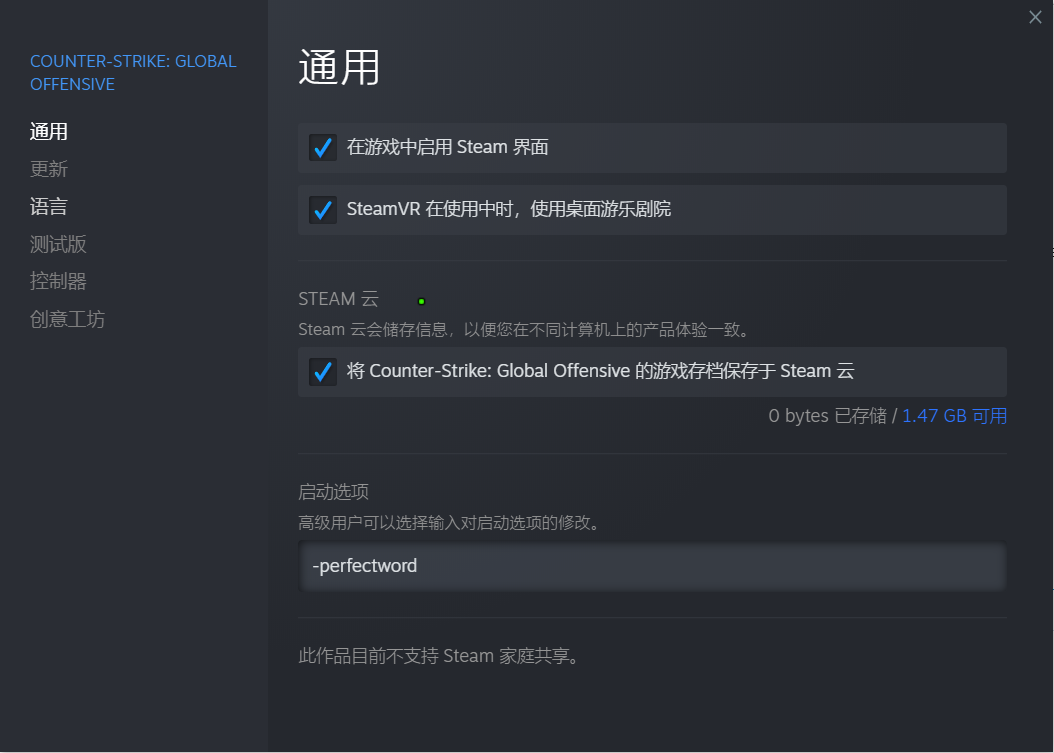Viewport: 1054px width, 753px height.
Task: Open the 通用 tab in the sidebar
Action: point(48,132)
